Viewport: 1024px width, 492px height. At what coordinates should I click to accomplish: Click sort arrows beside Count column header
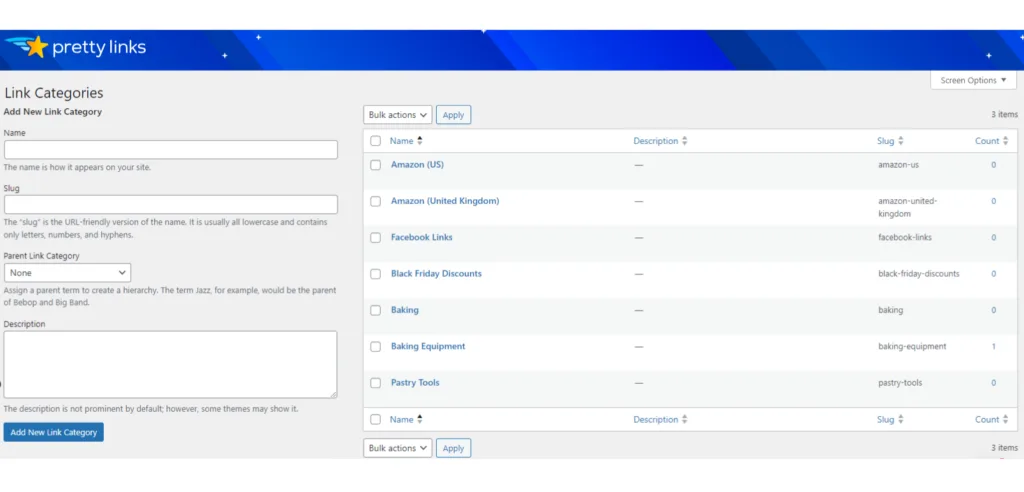1006,141
